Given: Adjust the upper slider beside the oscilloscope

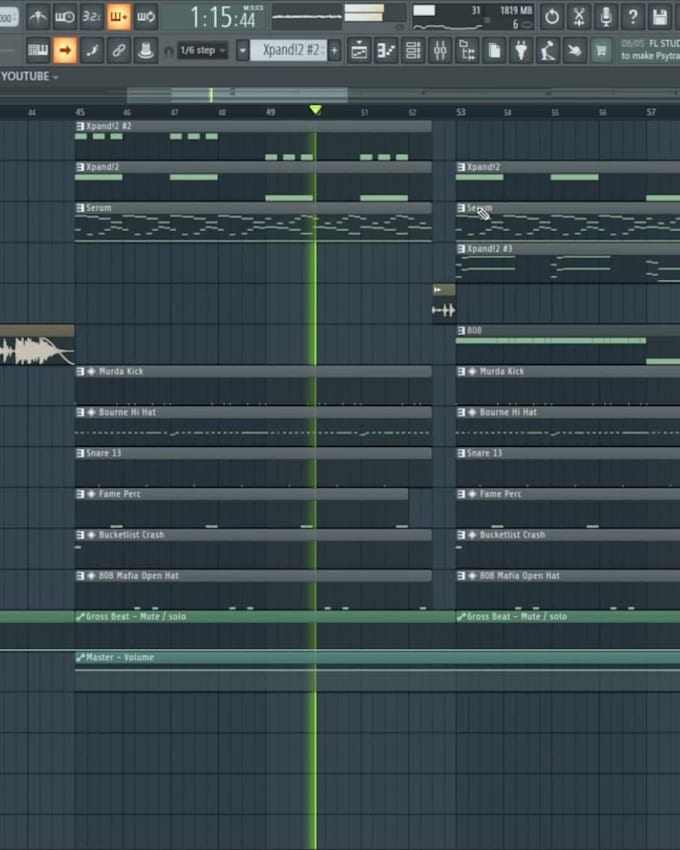Looking at the screenshot, I should 364,8.
